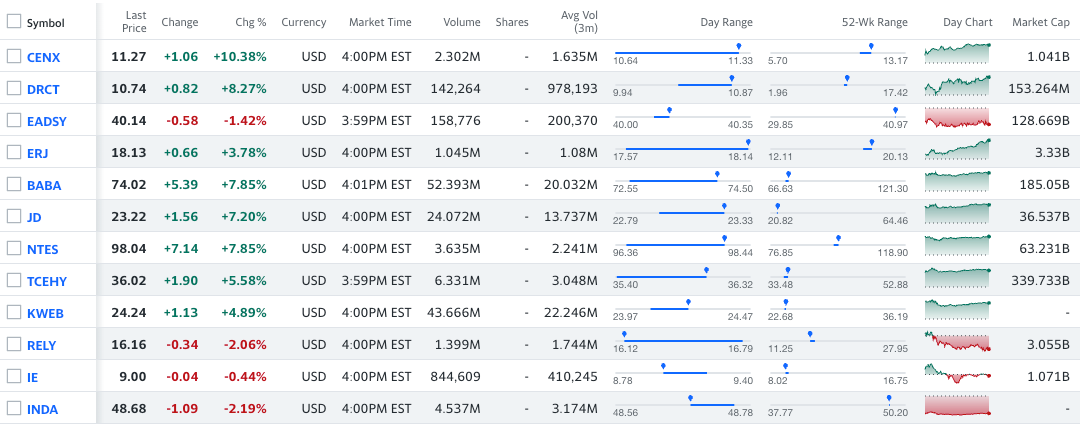1080x432 pixels.
Task: Open the DRCT ticker link
Action: coord(43,89)
